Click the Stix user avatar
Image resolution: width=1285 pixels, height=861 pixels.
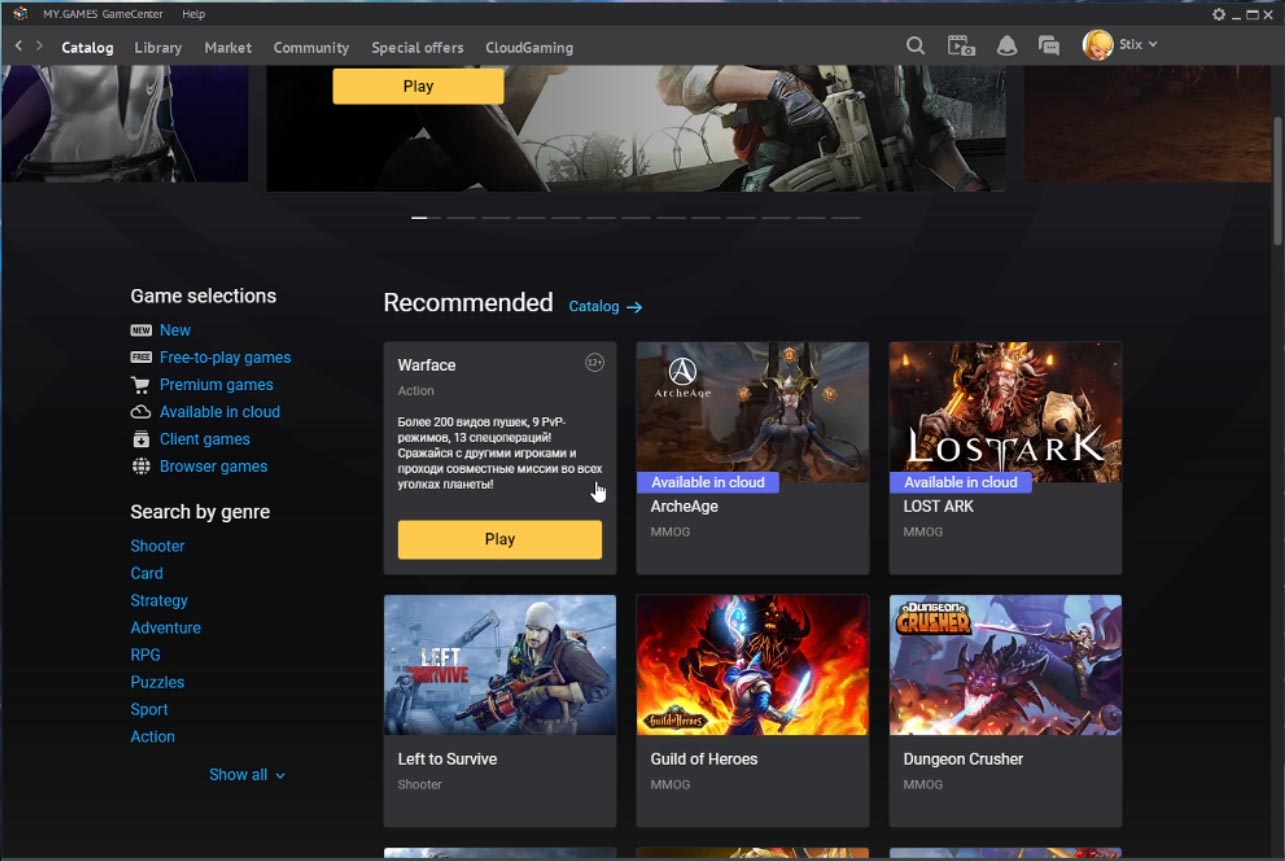pos(1098,45)
